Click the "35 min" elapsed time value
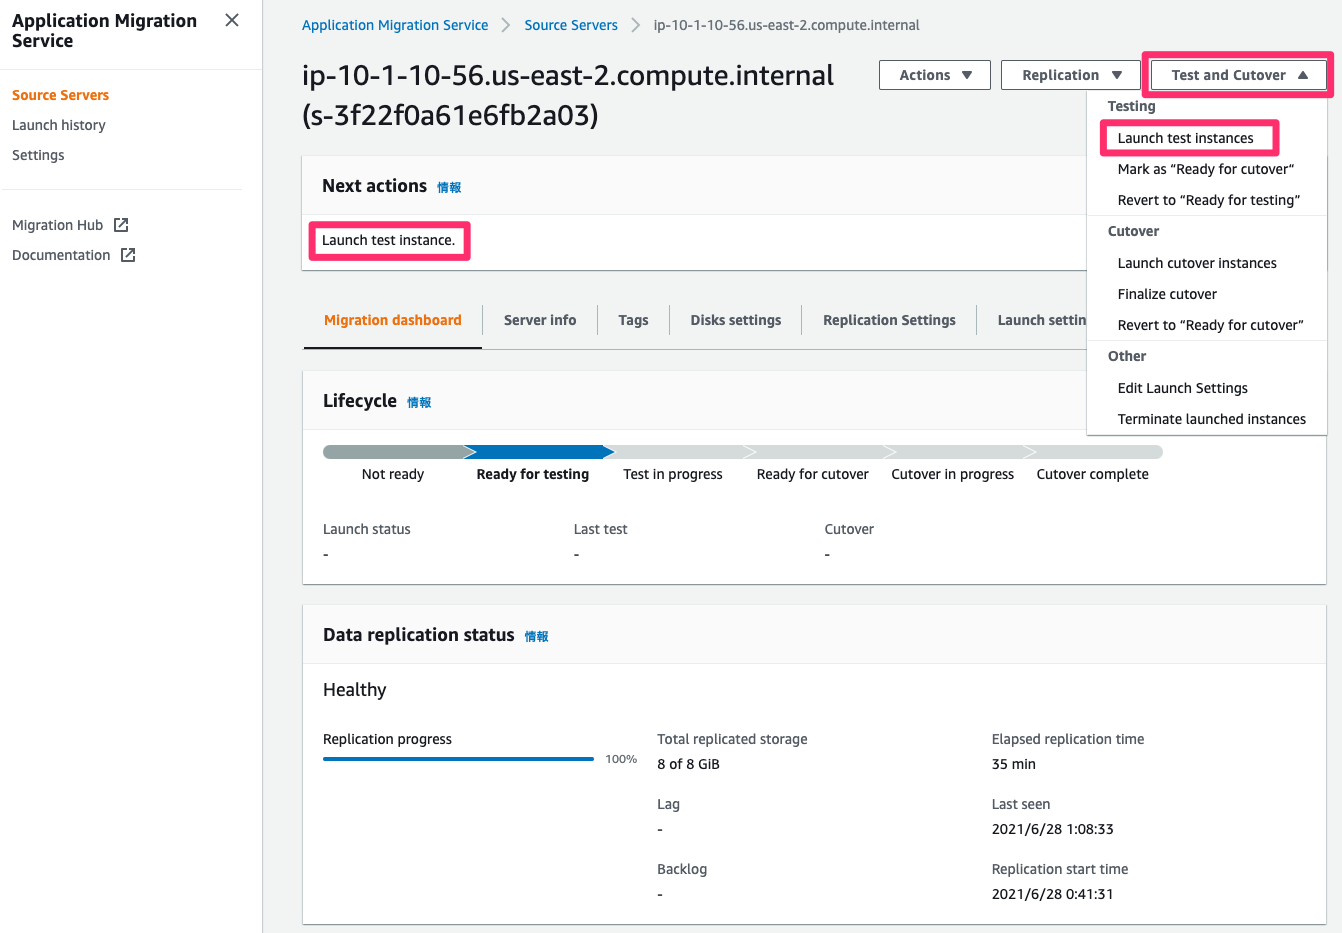This screenshot has height=933, width=1342. pos(1014,764)
